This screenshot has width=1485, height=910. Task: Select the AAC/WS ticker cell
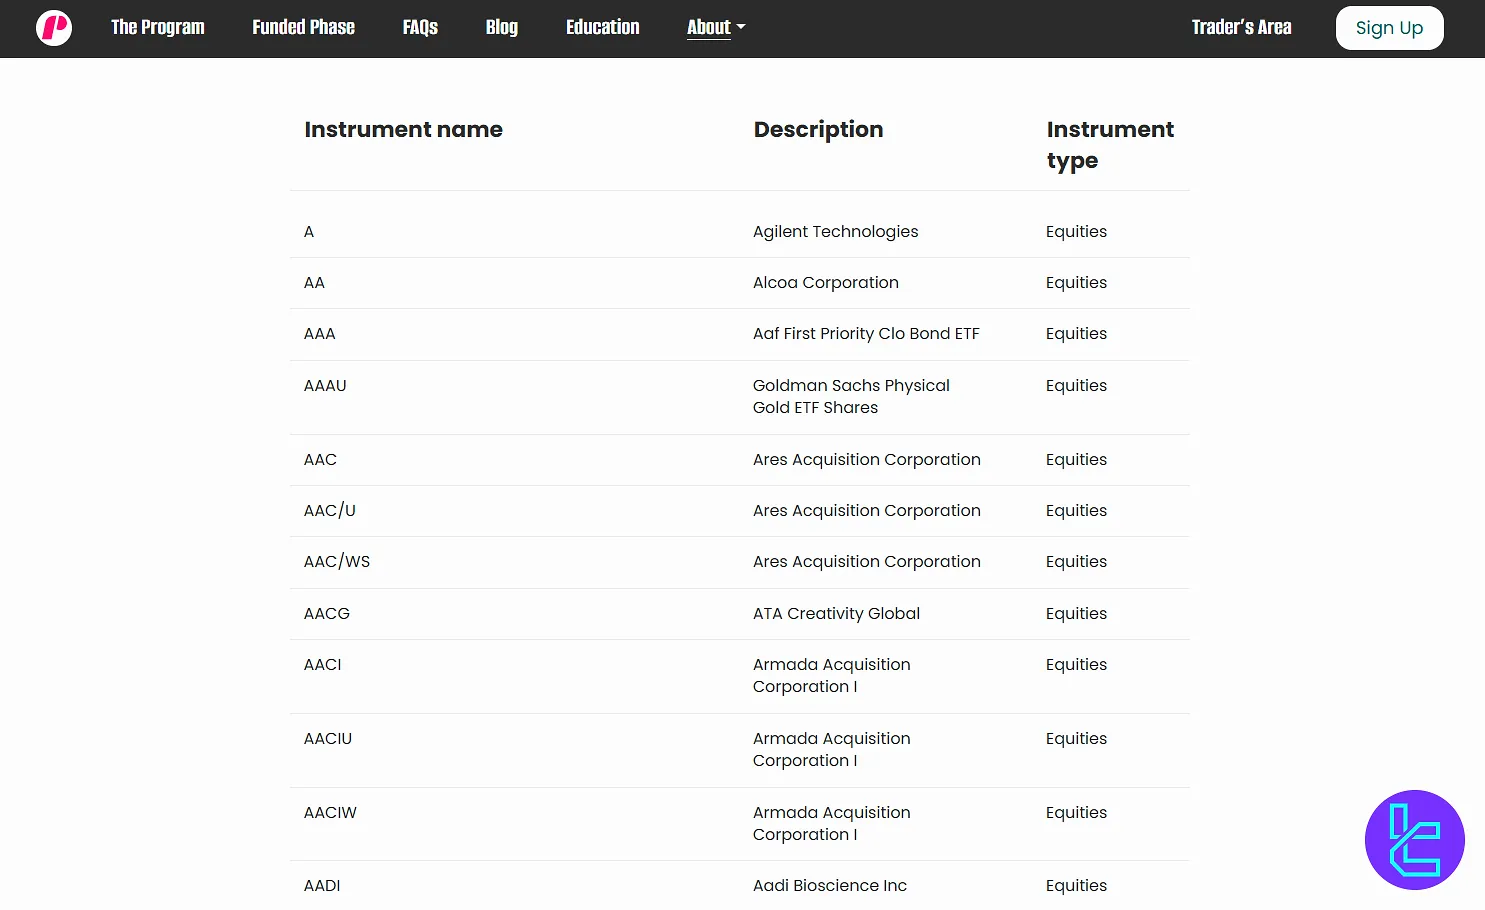click(336, 562)
